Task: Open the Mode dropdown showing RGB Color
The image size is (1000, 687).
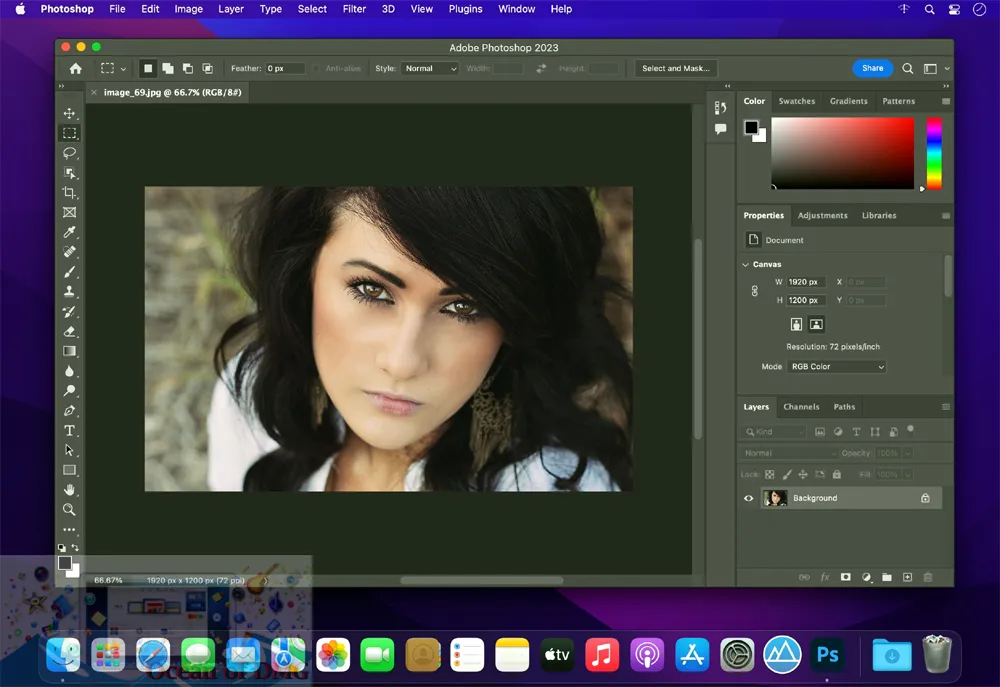Action: point(837,367)
